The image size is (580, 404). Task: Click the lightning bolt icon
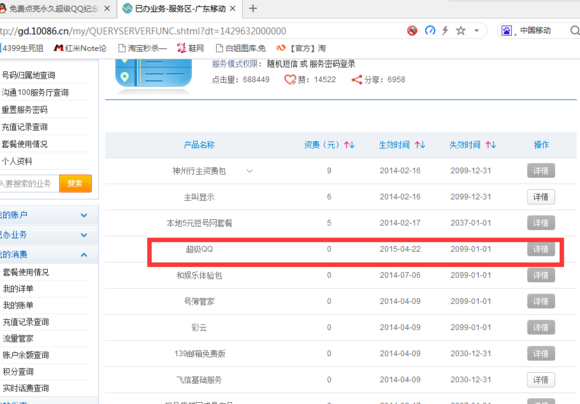pyautogui.click(x=445, y=30)
